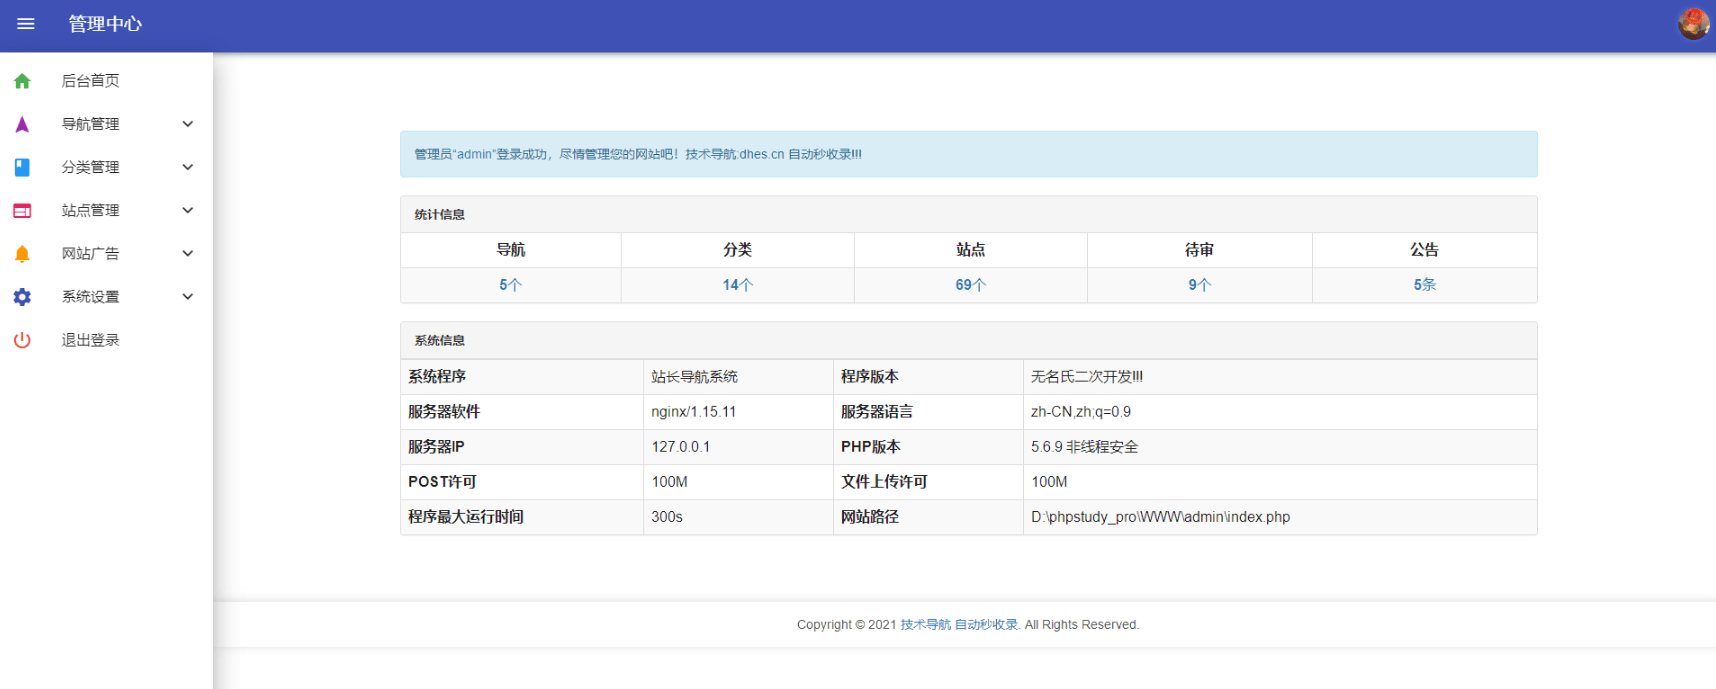The image size is (1716, 689).
Task: Click the admin login success alert
Action: [x=968, y=154]
